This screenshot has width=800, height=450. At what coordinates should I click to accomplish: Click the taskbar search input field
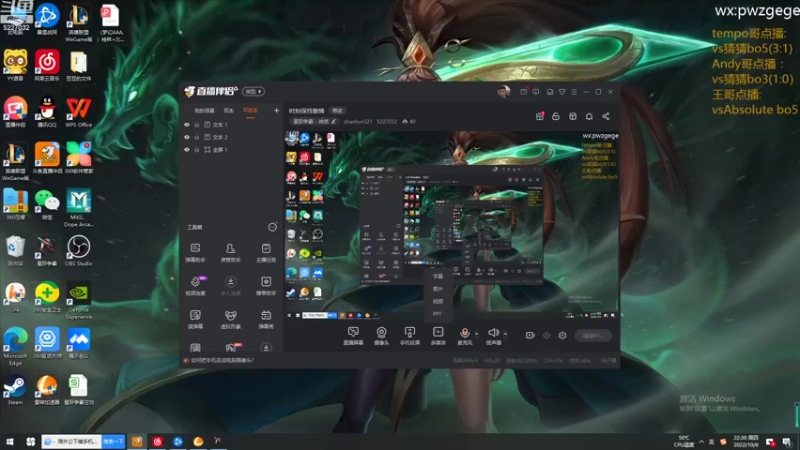point(72,441)
